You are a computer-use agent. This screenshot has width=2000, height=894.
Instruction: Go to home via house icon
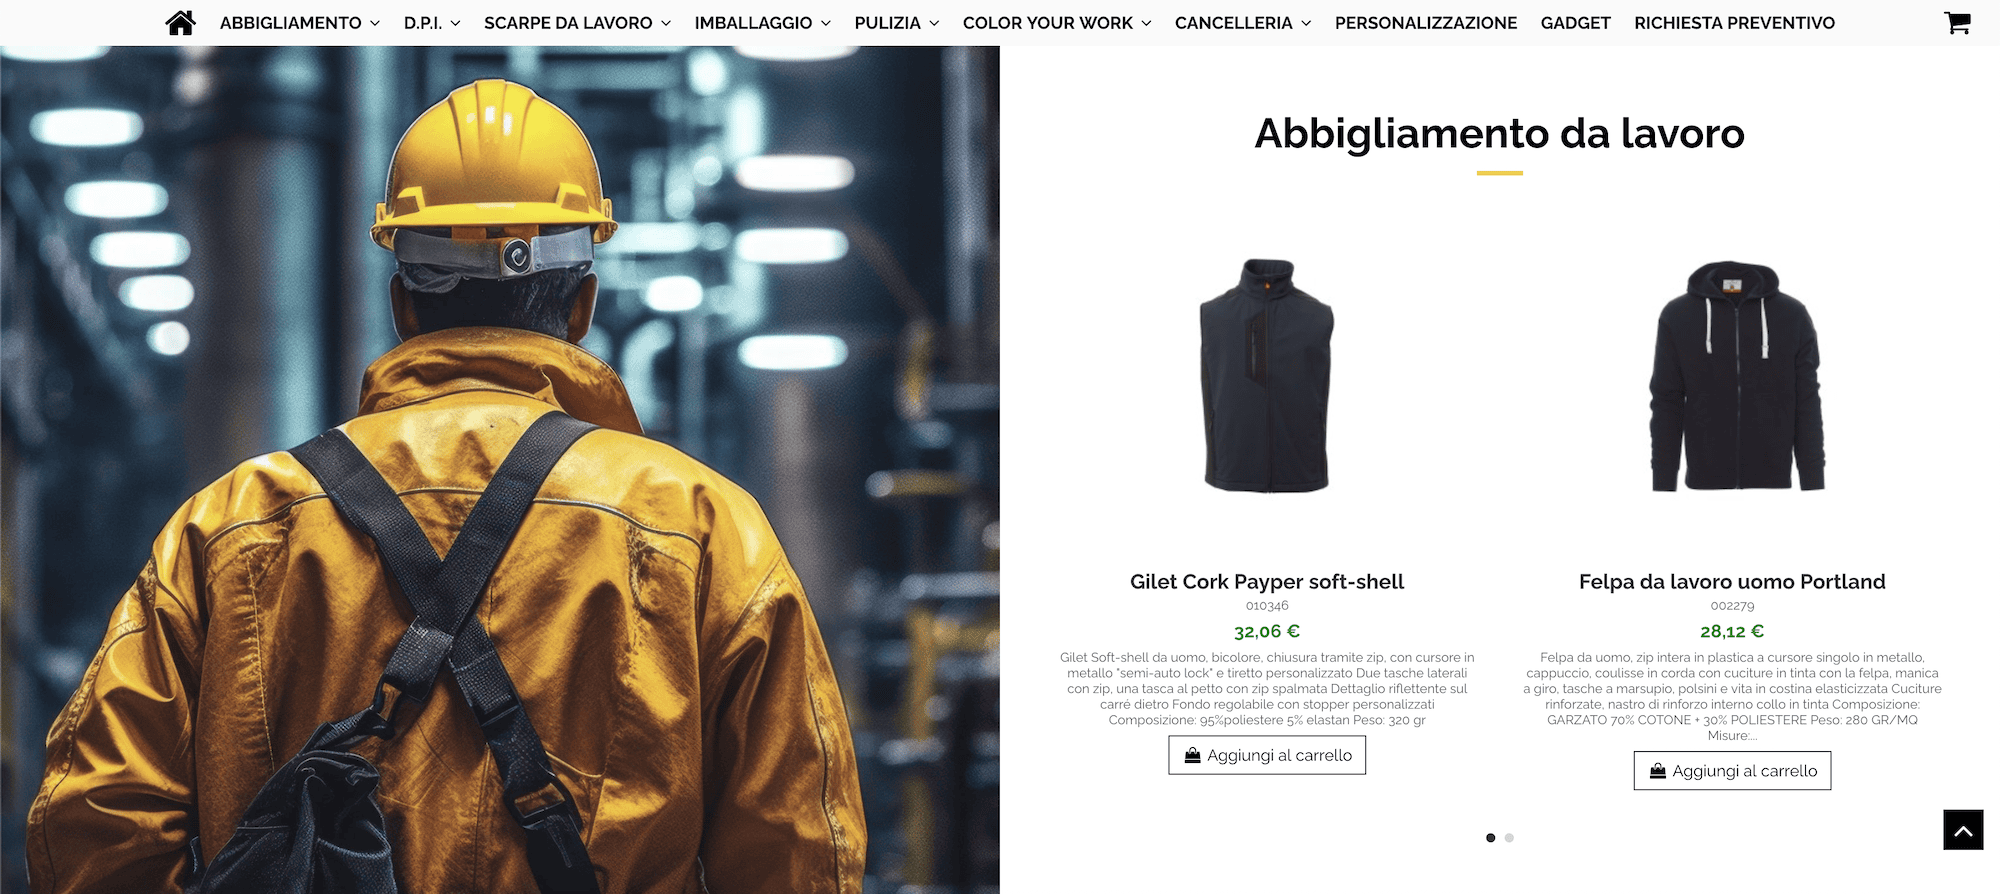[x=180, y=23]
